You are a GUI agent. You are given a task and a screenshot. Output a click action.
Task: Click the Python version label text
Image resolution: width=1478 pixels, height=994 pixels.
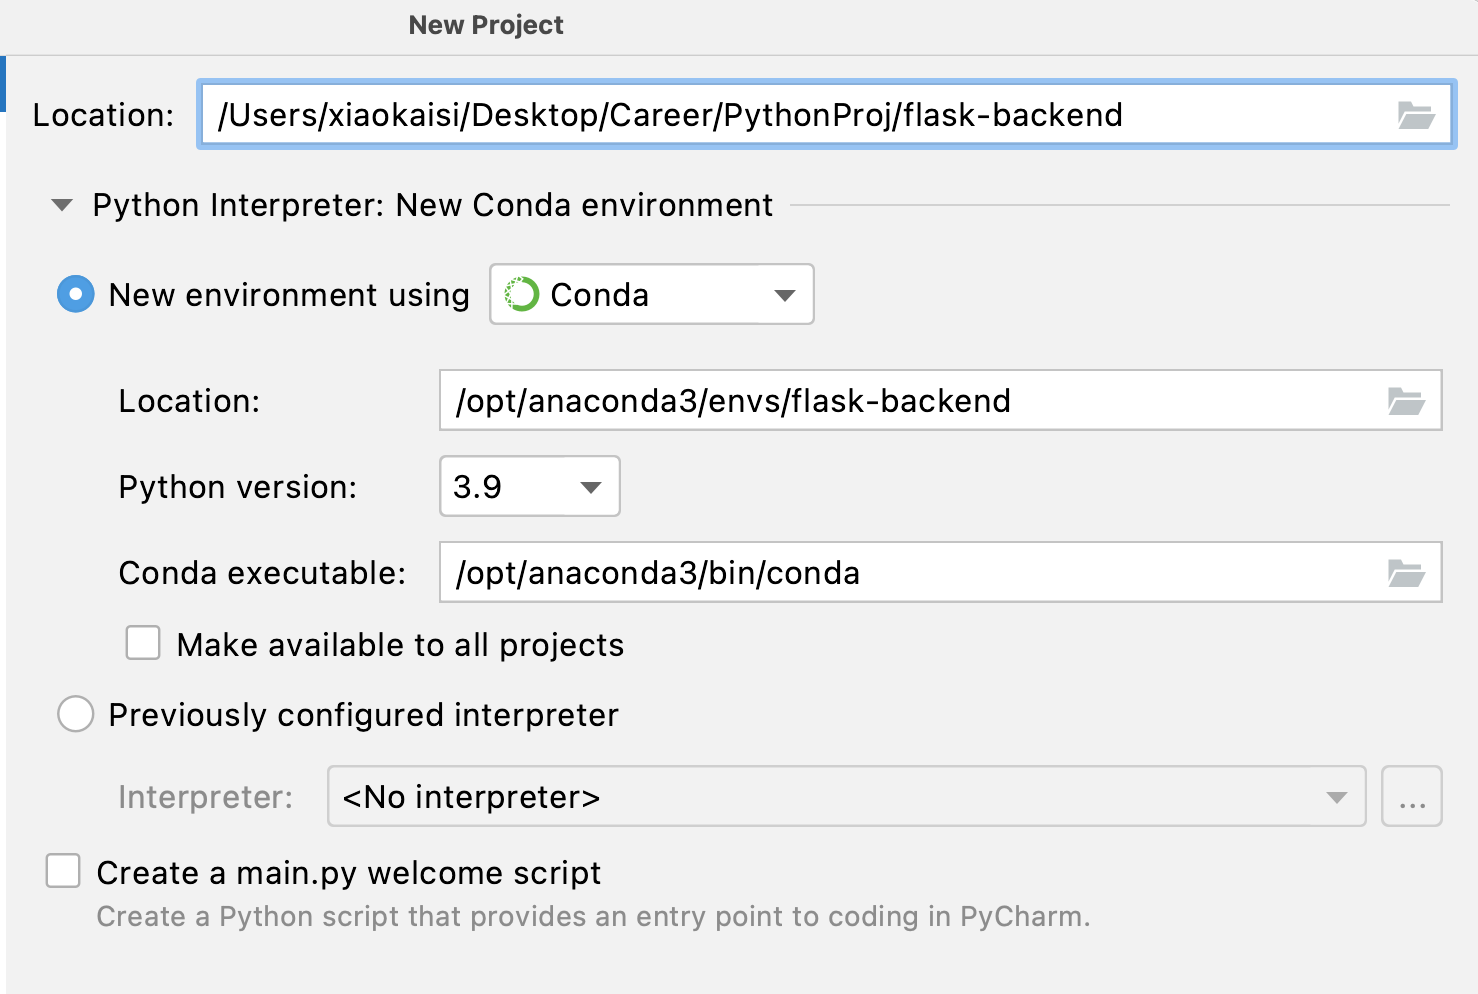tap(238, 488)
